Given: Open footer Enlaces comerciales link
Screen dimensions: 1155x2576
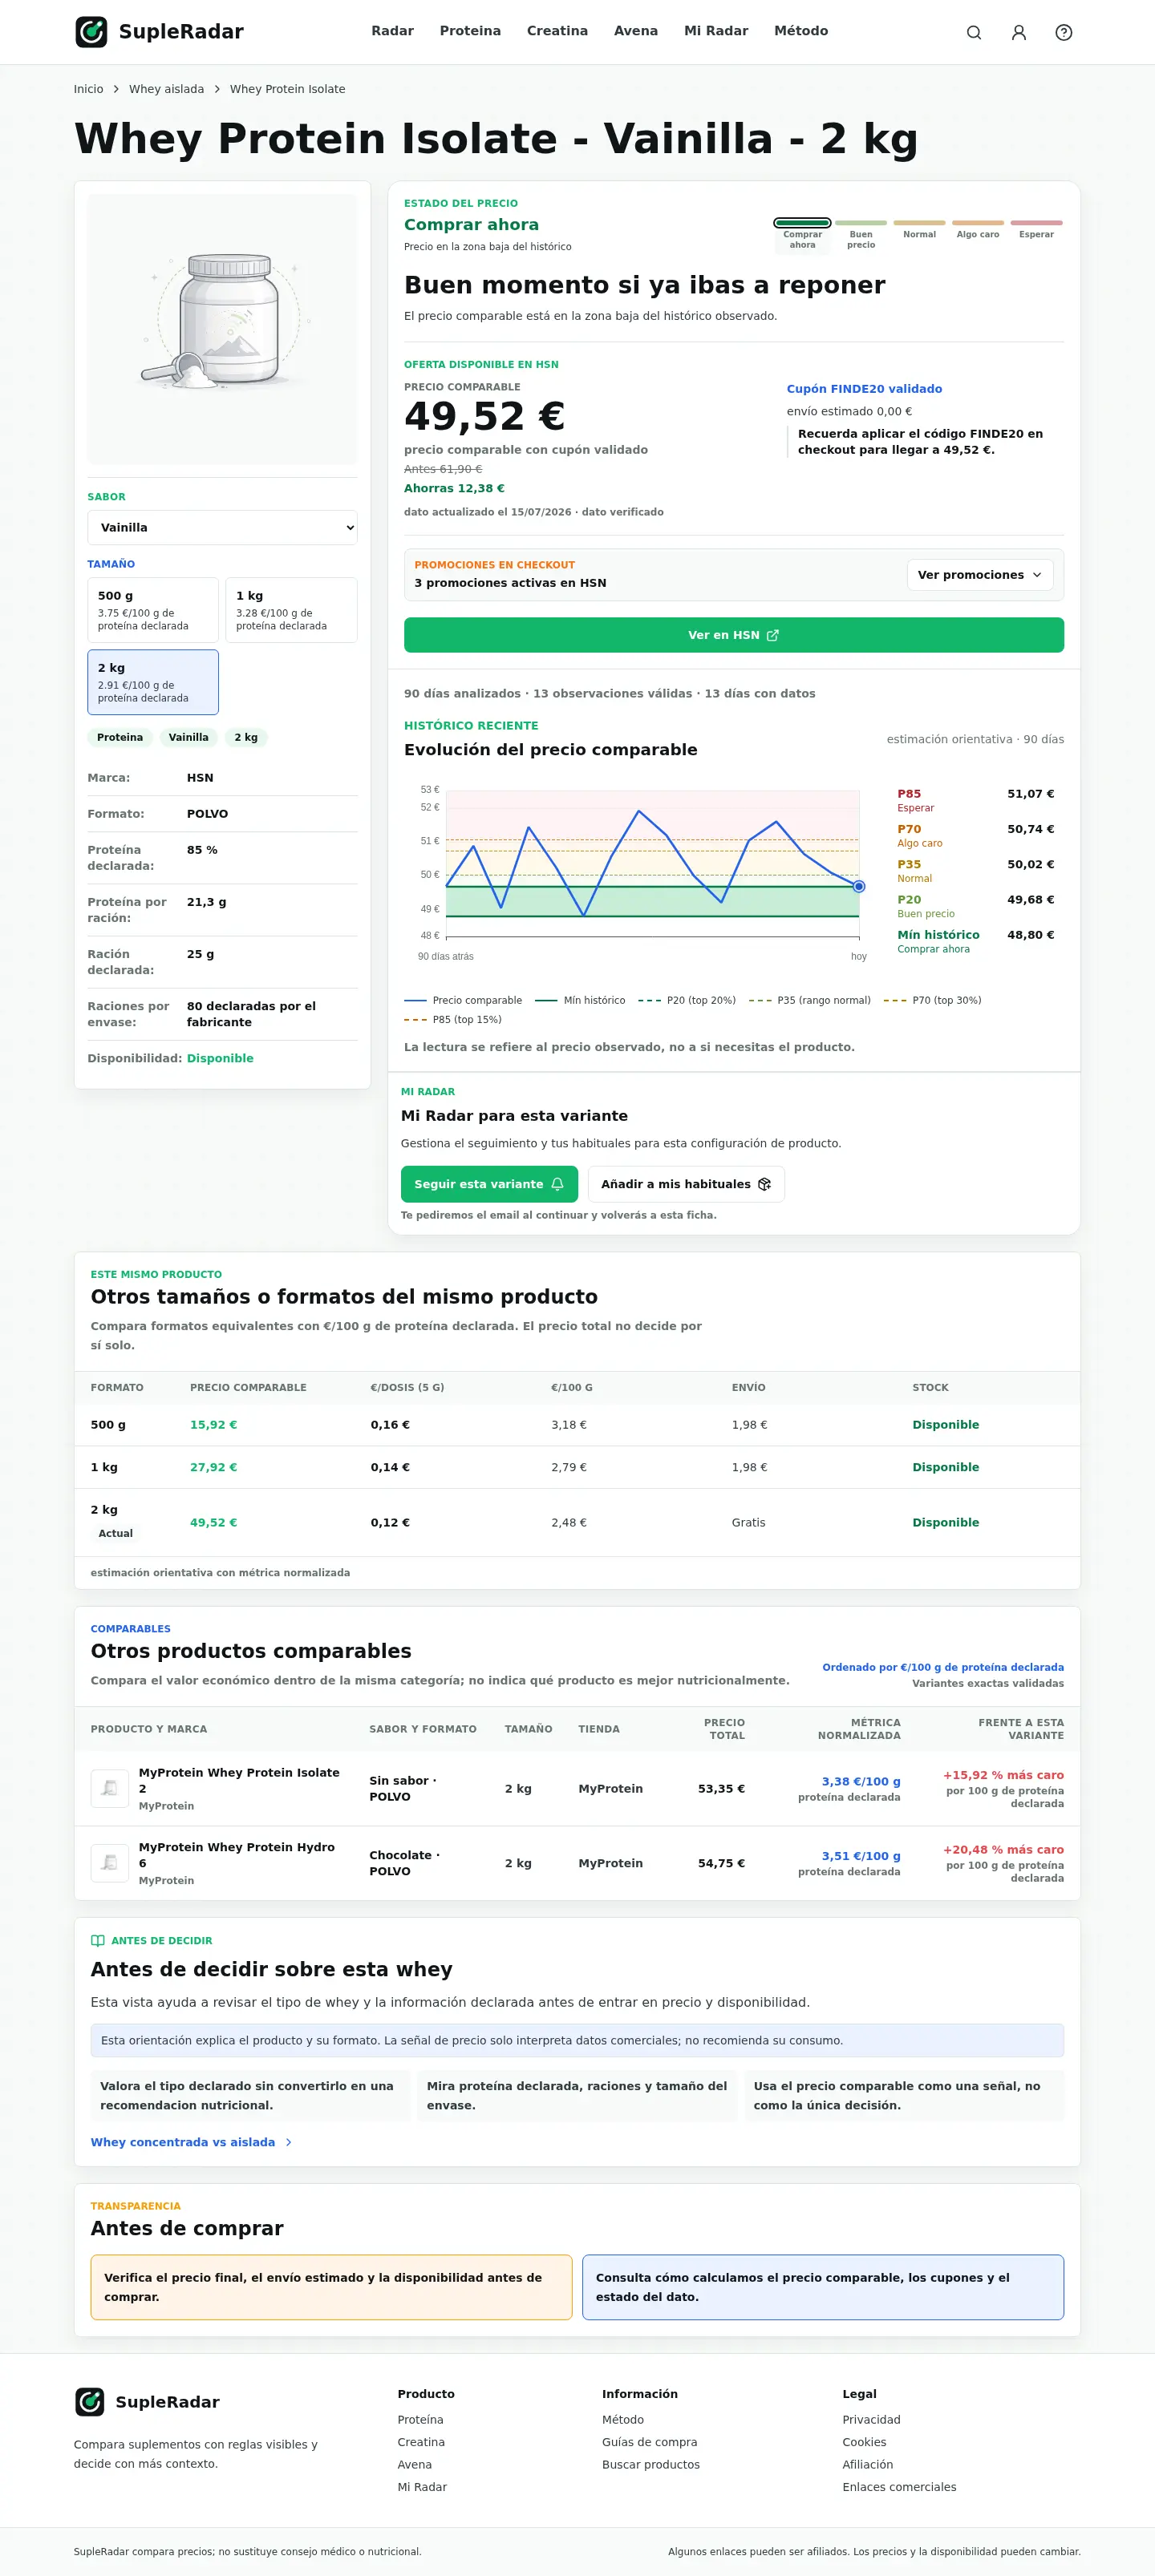Looking at the screenshot, I should click(x=899, y=2487).
